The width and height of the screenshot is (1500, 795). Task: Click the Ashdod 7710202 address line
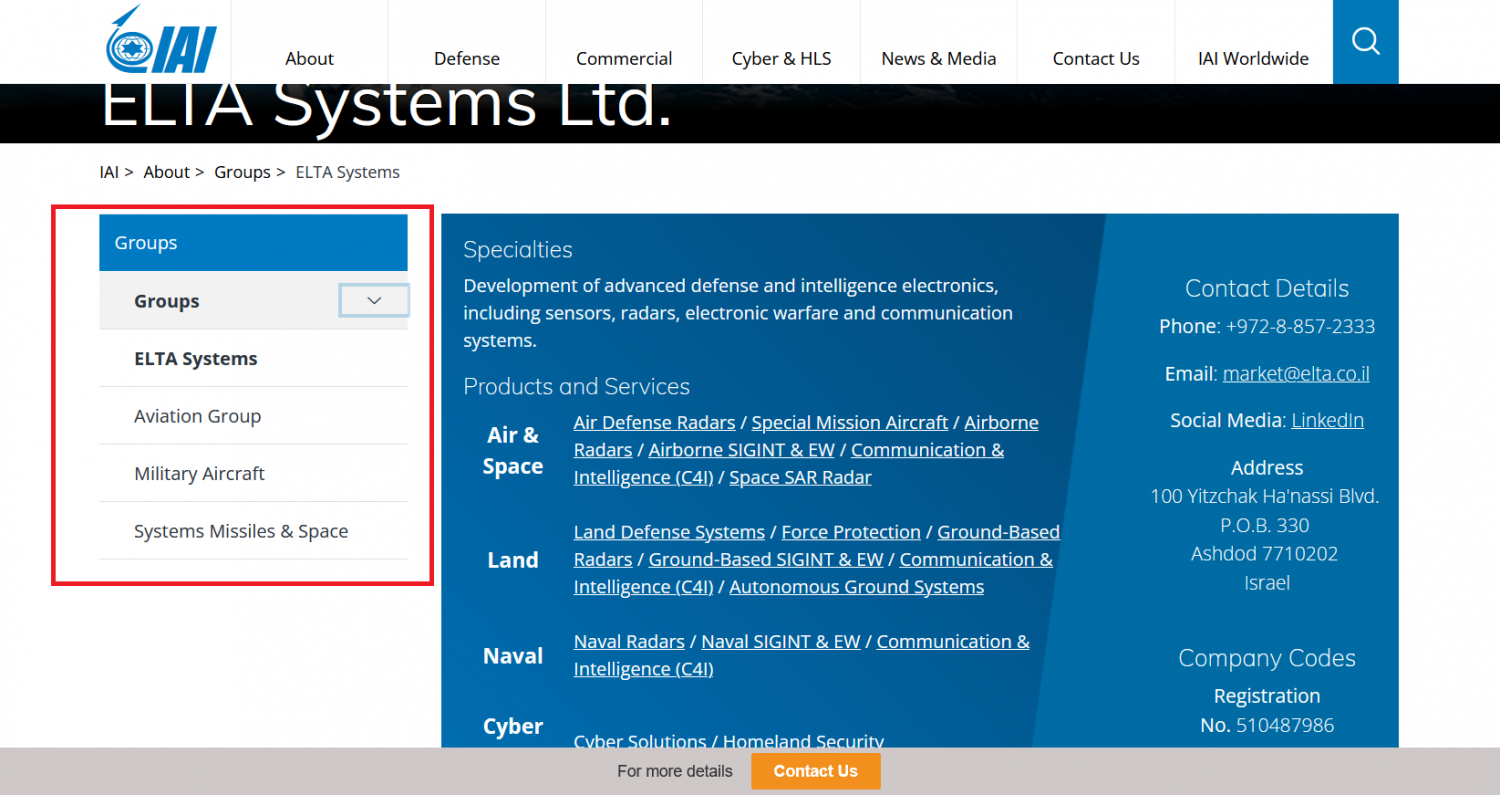click(1265, 553)
